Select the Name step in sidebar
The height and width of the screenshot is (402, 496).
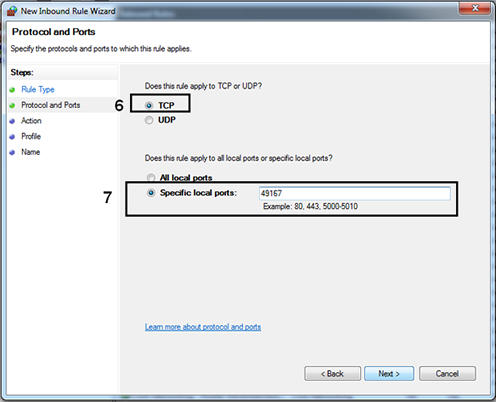pos(31,152)
